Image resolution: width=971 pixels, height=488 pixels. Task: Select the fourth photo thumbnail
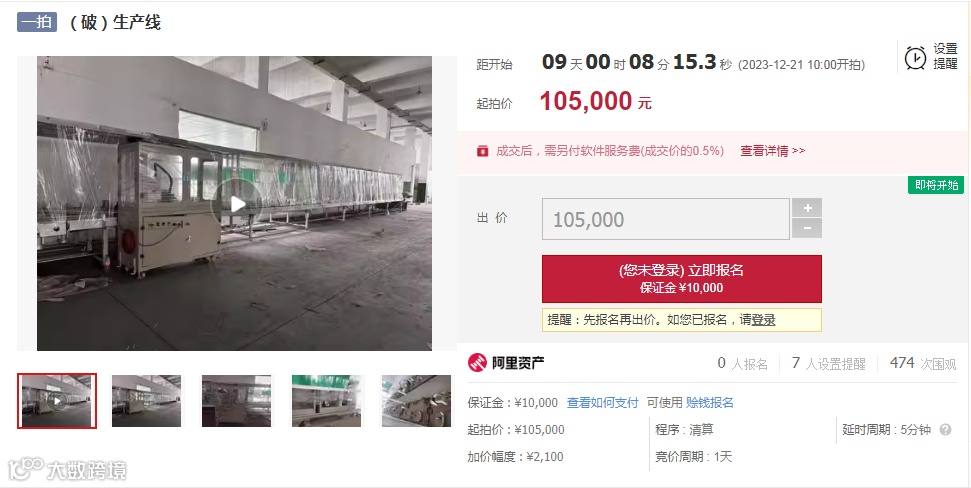click(x=326, y=401)
